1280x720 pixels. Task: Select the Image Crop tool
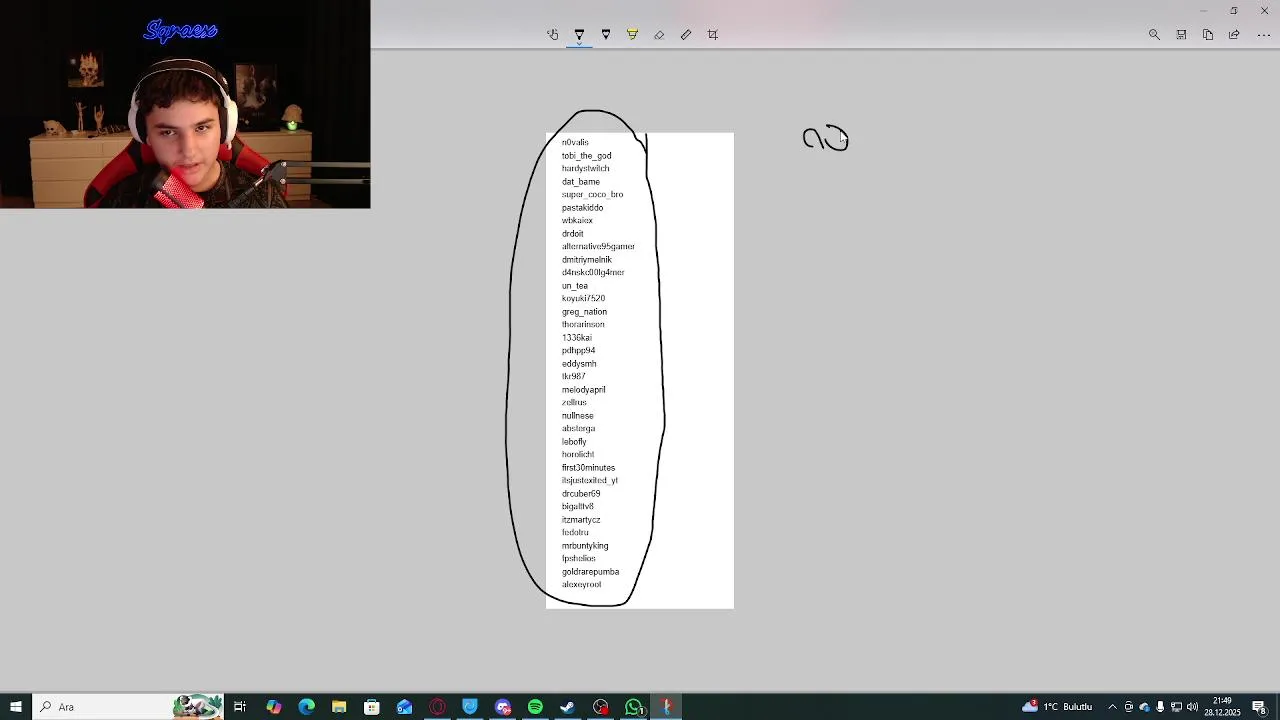[713, 35]
